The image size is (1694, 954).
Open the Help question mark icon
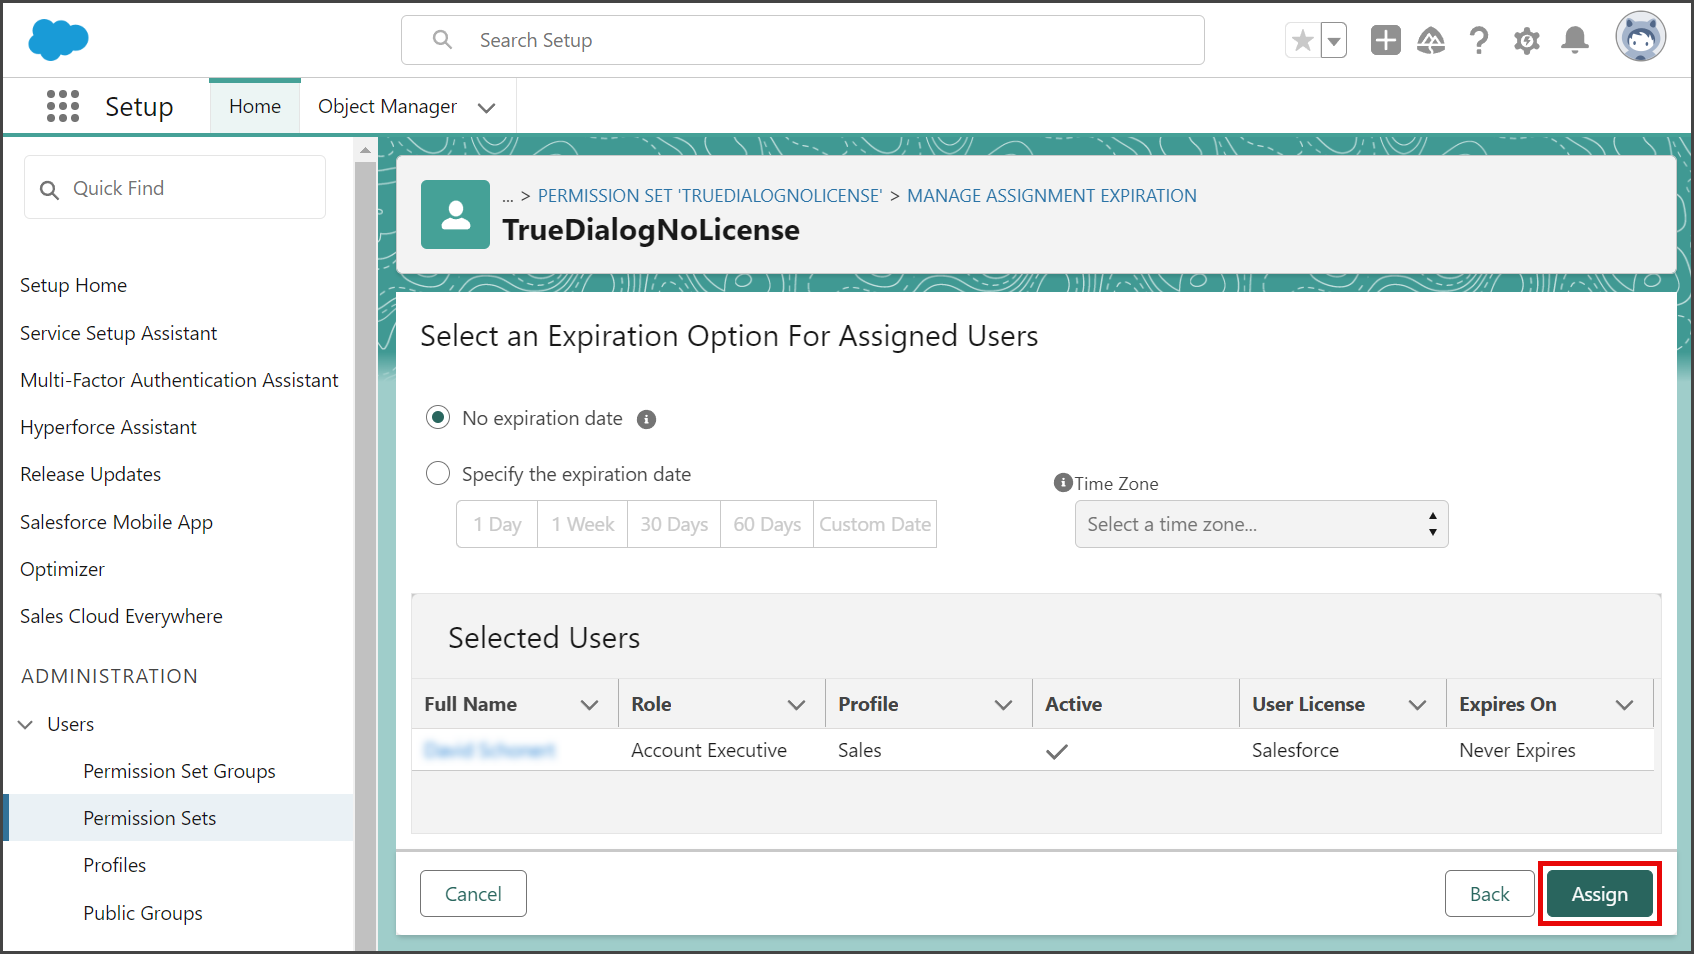click(1478, 40)
